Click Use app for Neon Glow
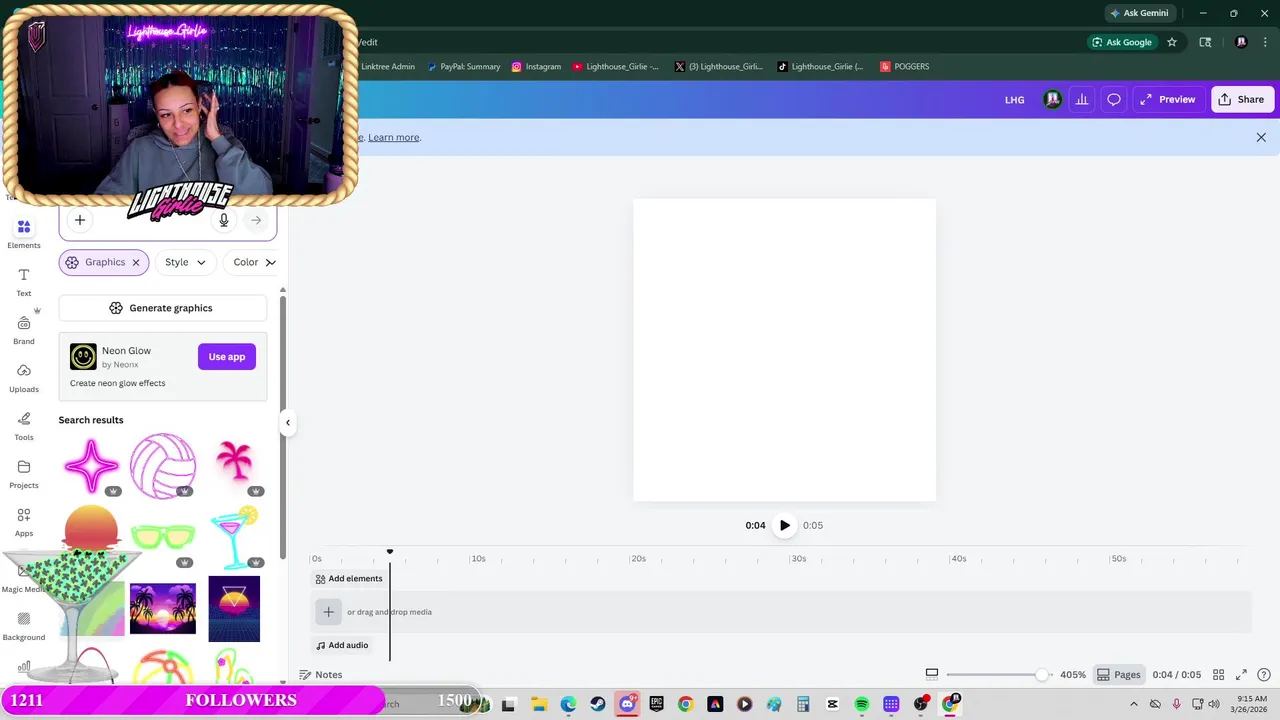Screen dimensions: 1280x720 (x=227, y=357)
